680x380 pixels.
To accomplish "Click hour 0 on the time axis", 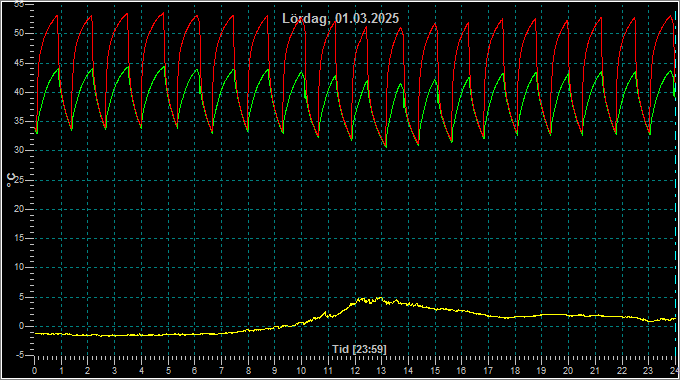I will [35, 371].
